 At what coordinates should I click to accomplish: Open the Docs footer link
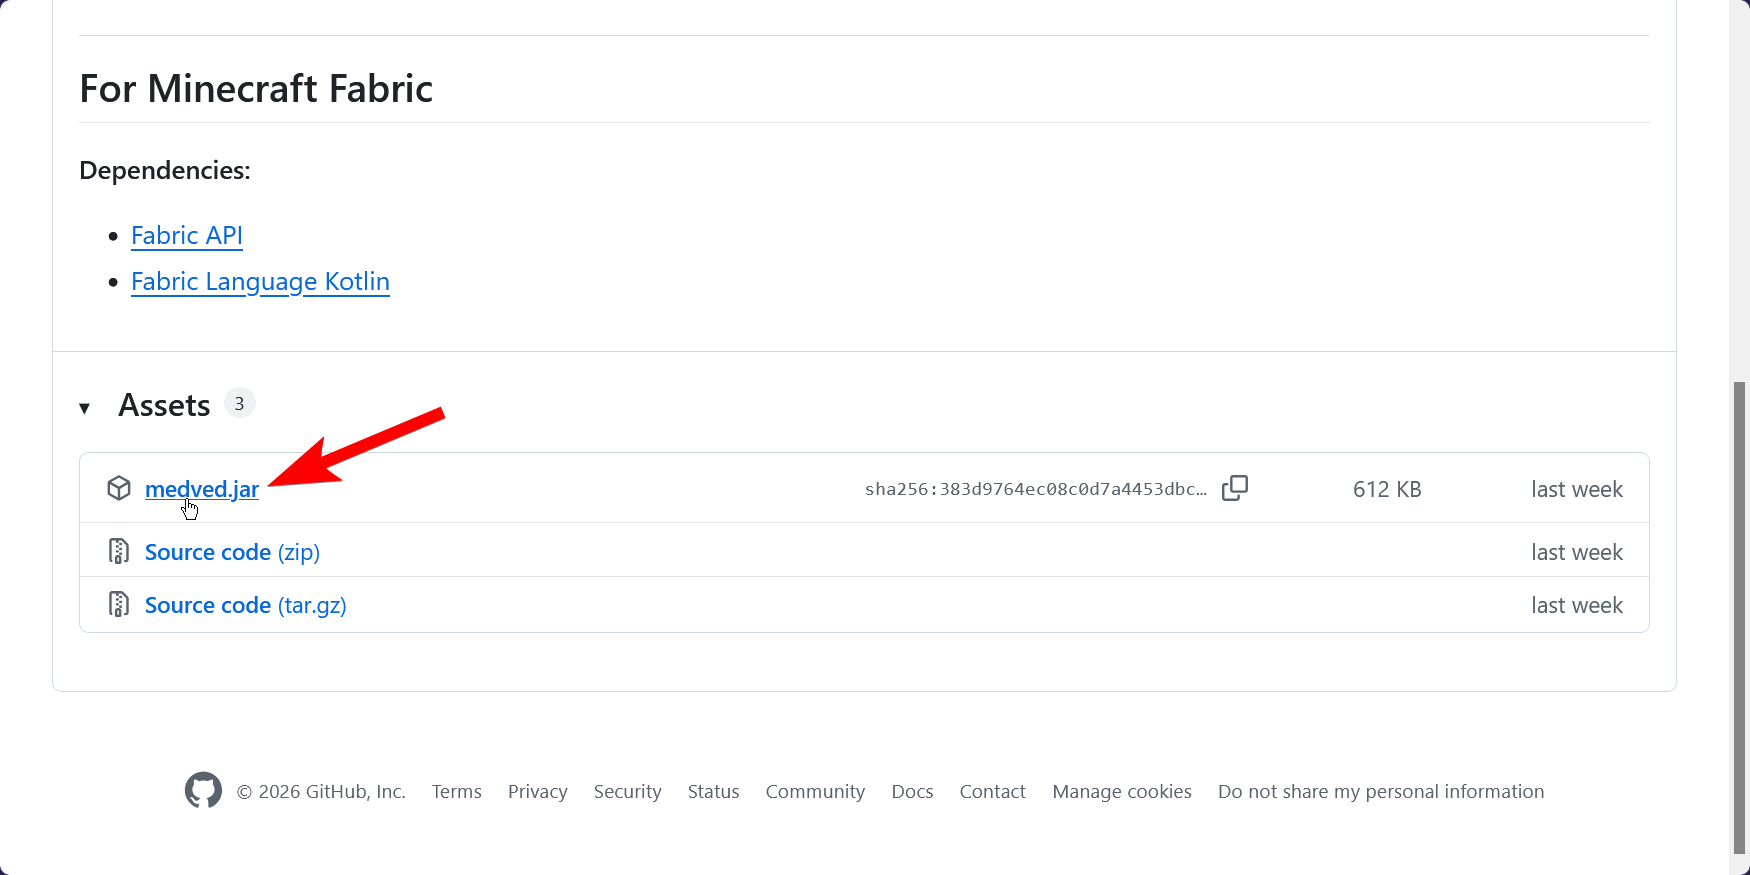[x=913, y=791]
